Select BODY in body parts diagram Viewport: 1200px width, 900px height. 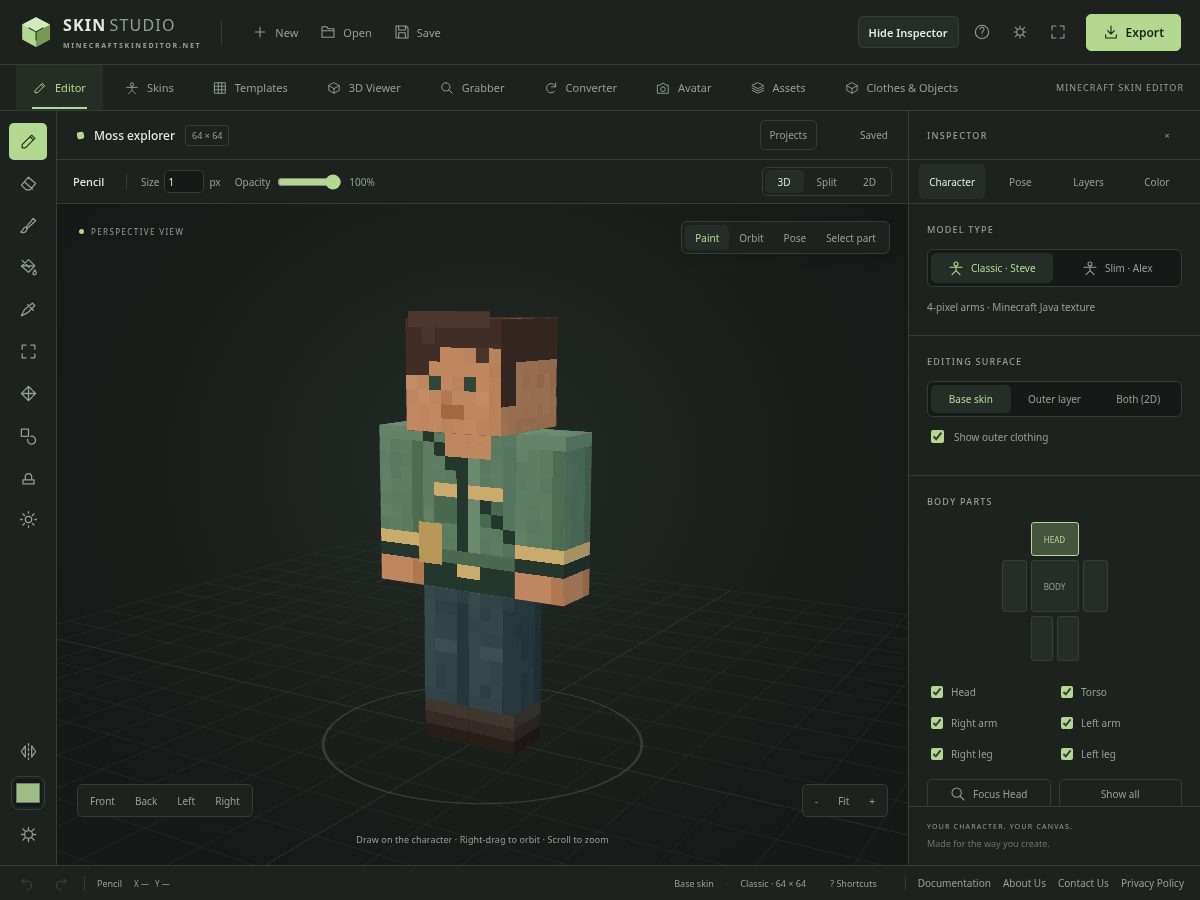(x=1054, y=587)
